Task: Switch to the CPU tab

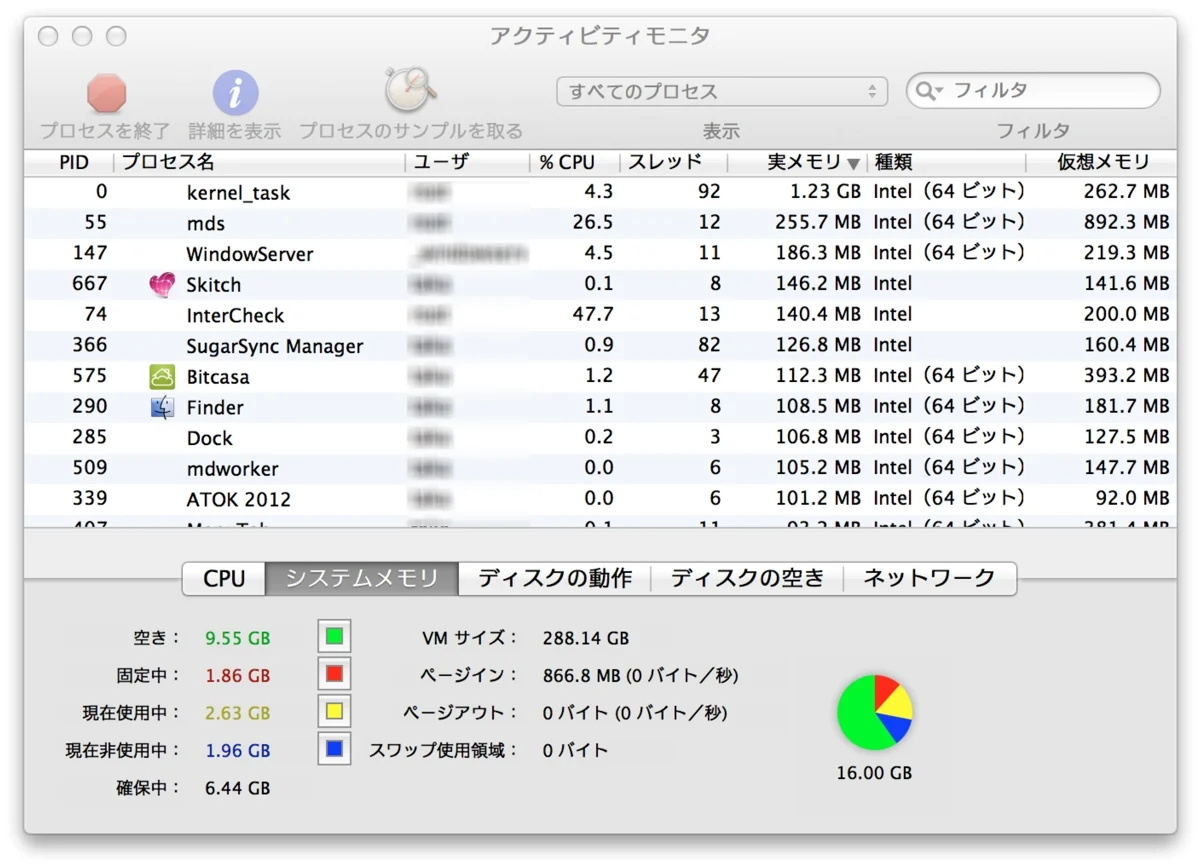Action: tap(224, 578)
